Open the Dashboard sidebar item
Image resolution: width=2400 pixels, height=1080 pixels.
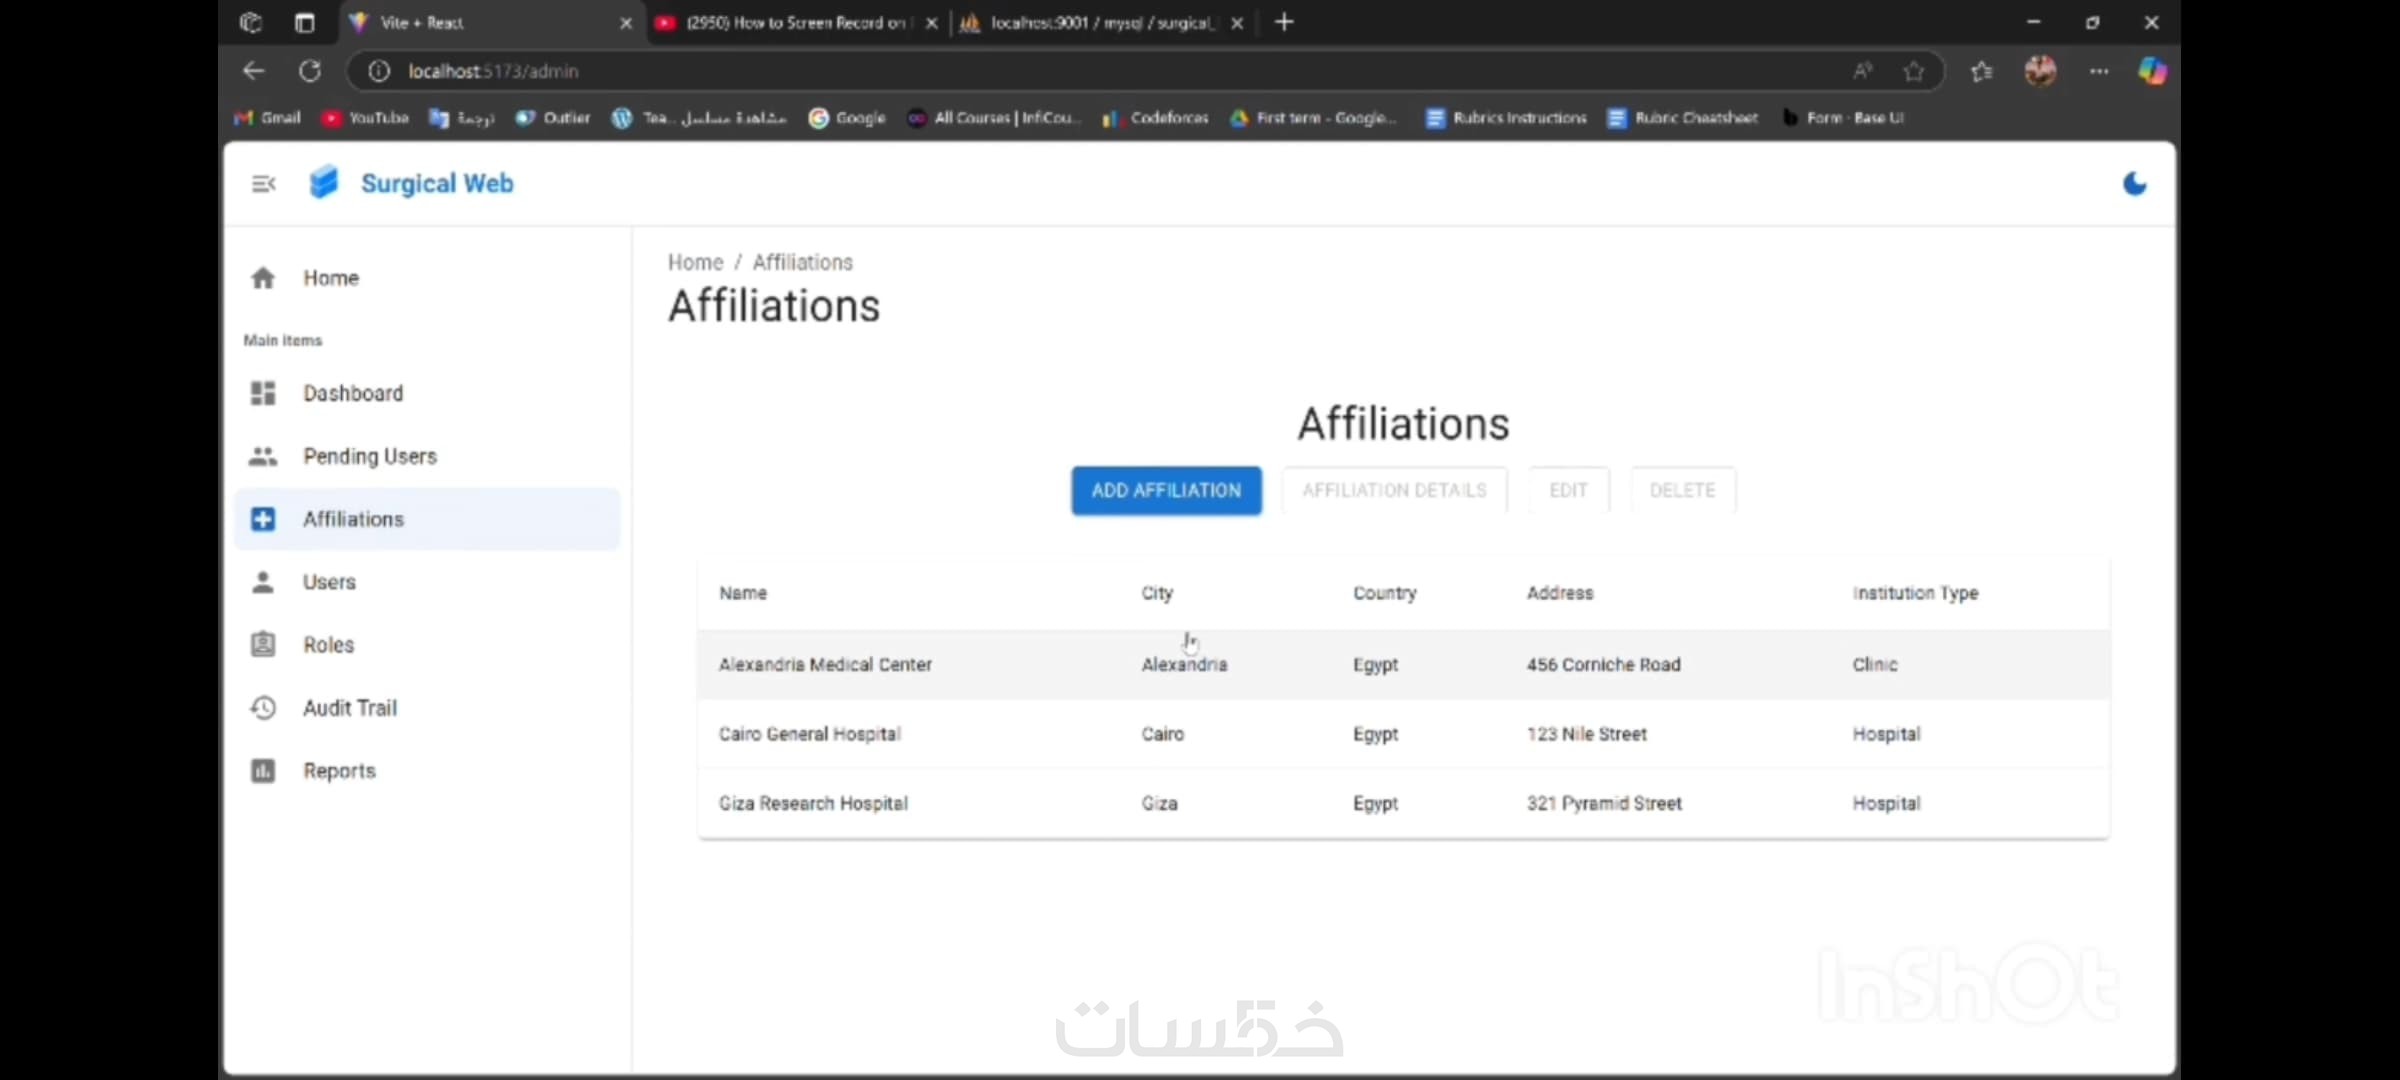coord(352,393)
